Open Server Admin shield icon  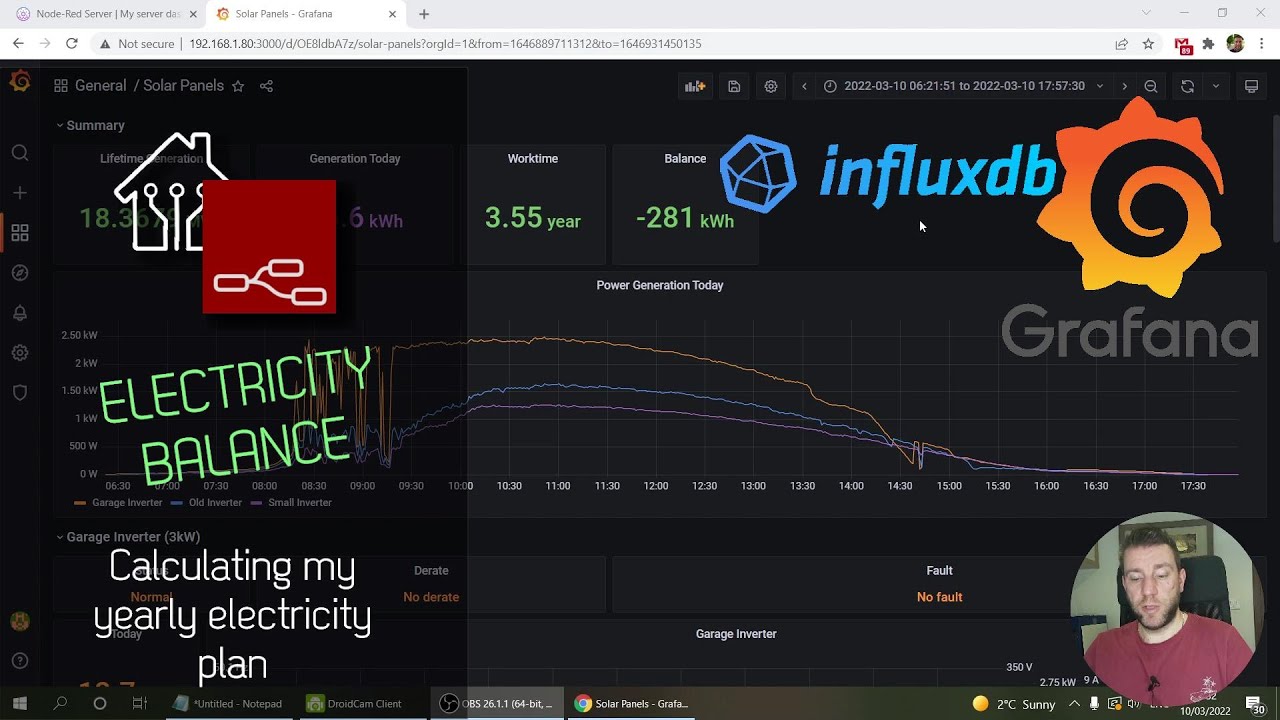point(20,393)
